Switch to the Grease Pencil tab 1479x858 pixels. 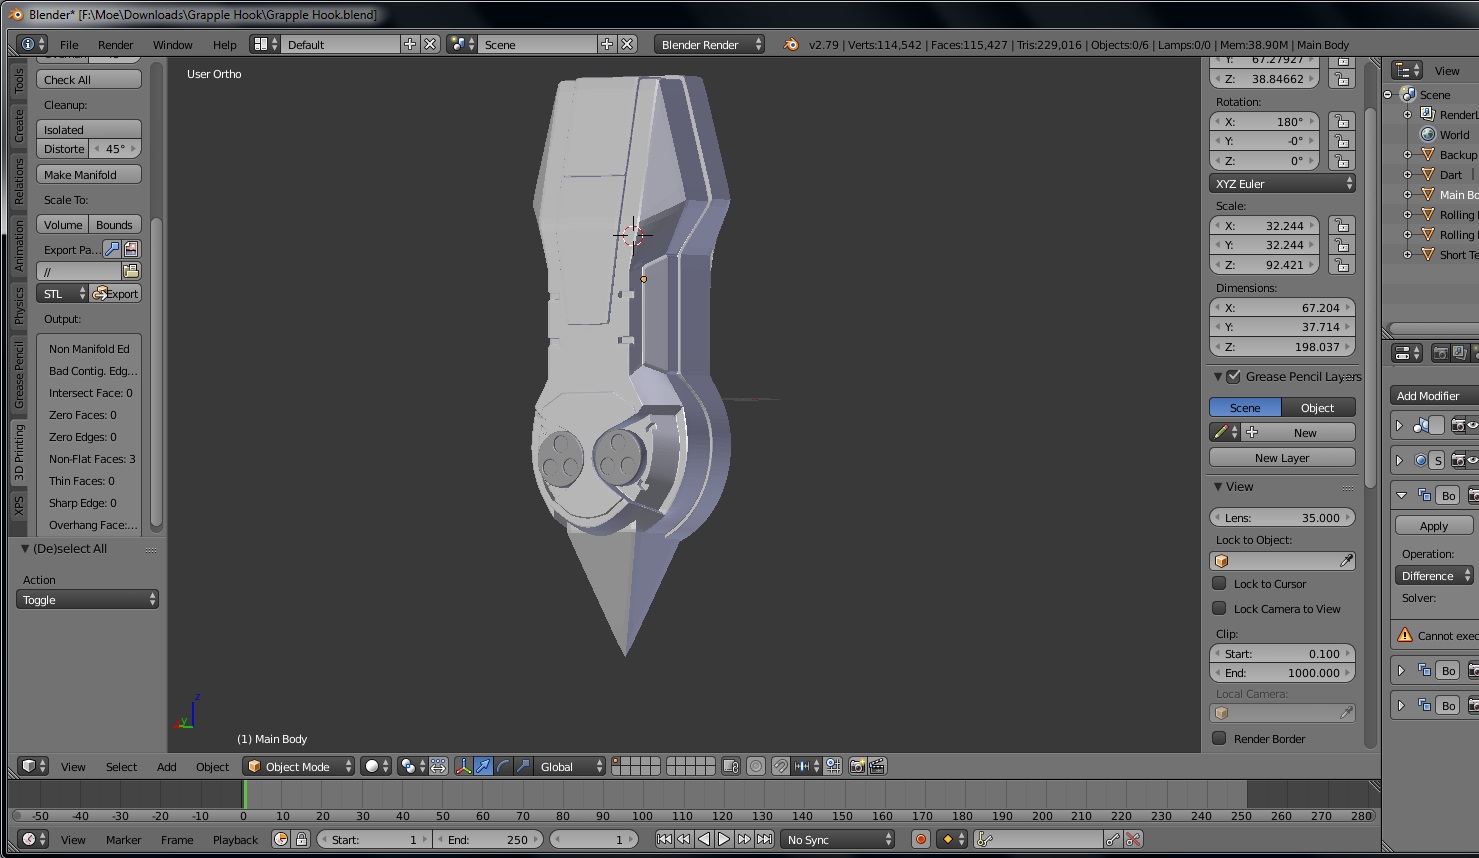coord(19,375)
